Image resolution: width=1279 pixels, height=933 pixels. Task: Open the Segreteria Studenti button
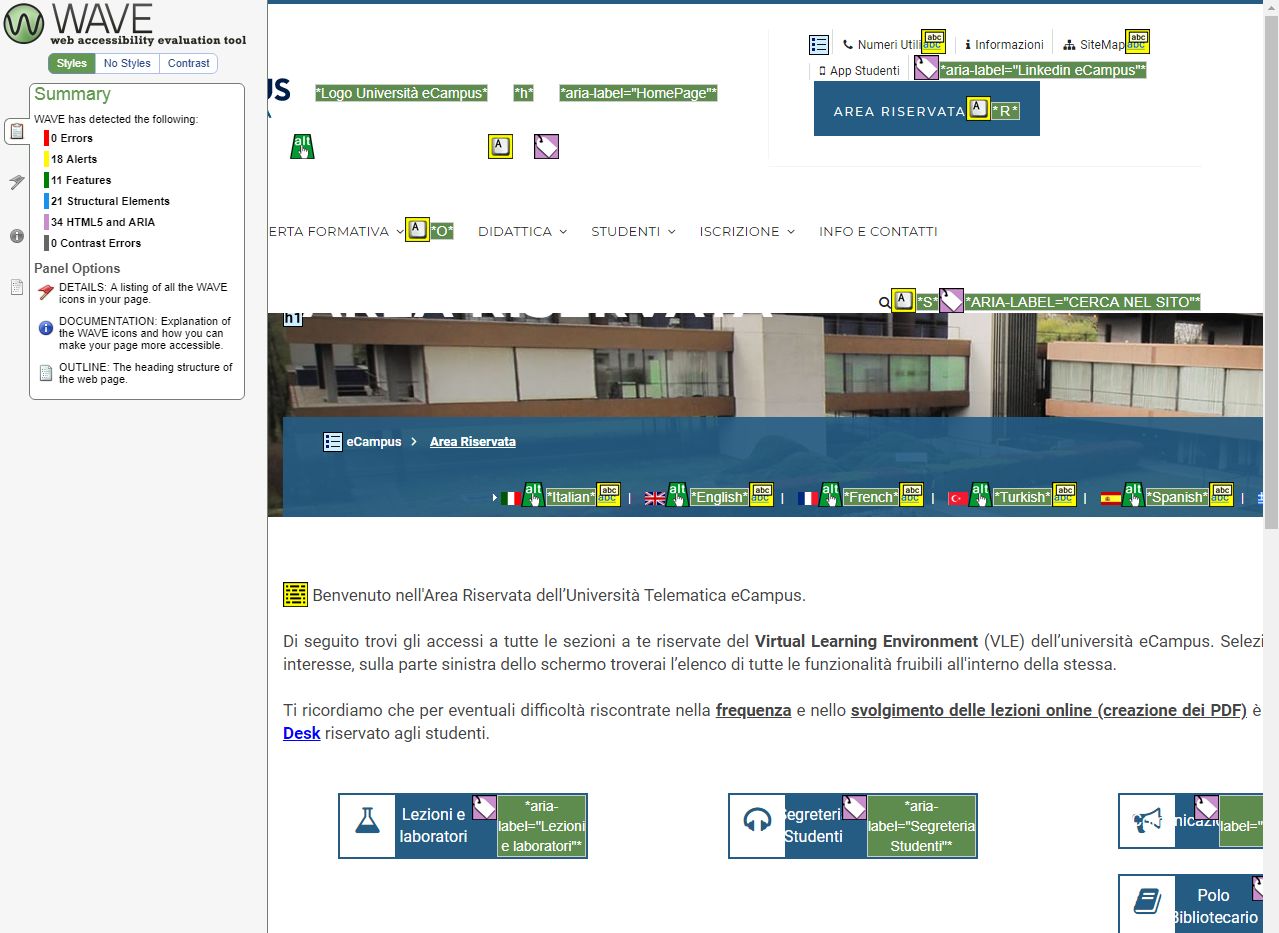[853, 826]
